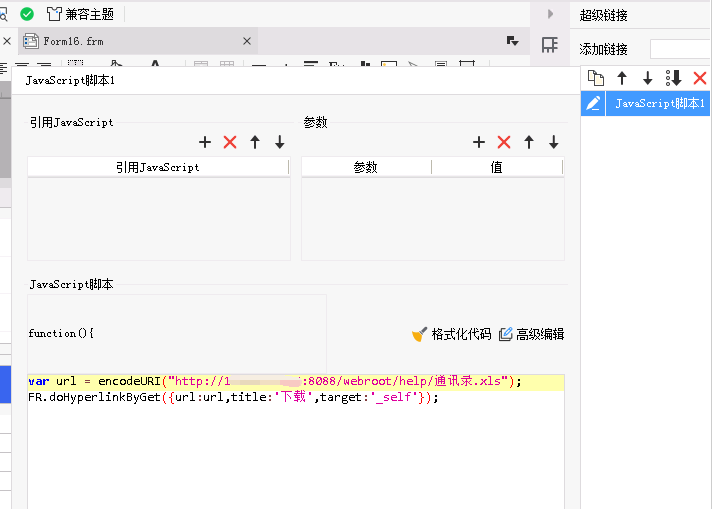The height and width of the screenshot is (509, 712).
Task: Move the parameter down in list
Action: coord(554,143)
